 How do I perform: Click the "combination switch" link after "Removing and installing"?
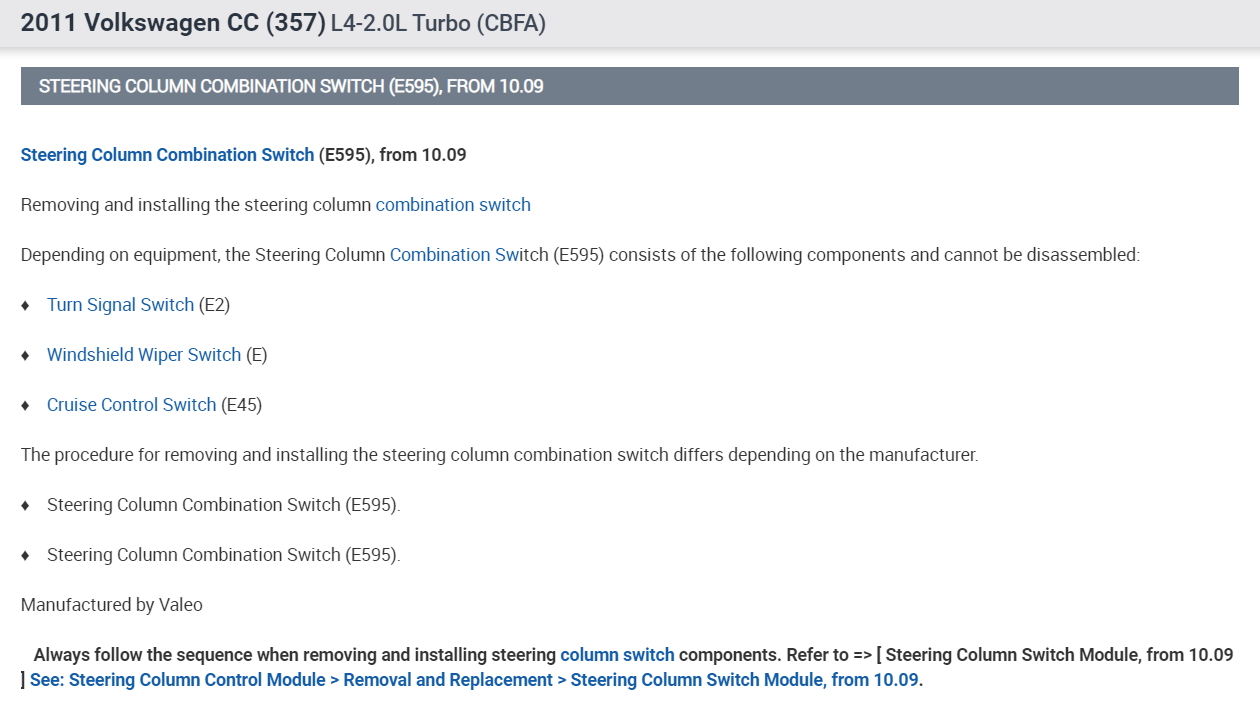(453, 205)
